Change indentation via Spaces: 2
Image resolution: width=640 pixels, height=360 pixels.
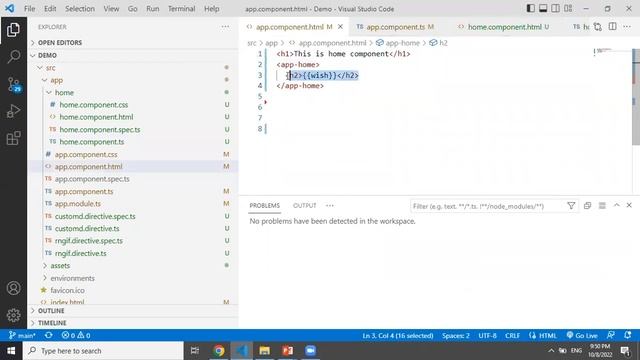point(456,336)
